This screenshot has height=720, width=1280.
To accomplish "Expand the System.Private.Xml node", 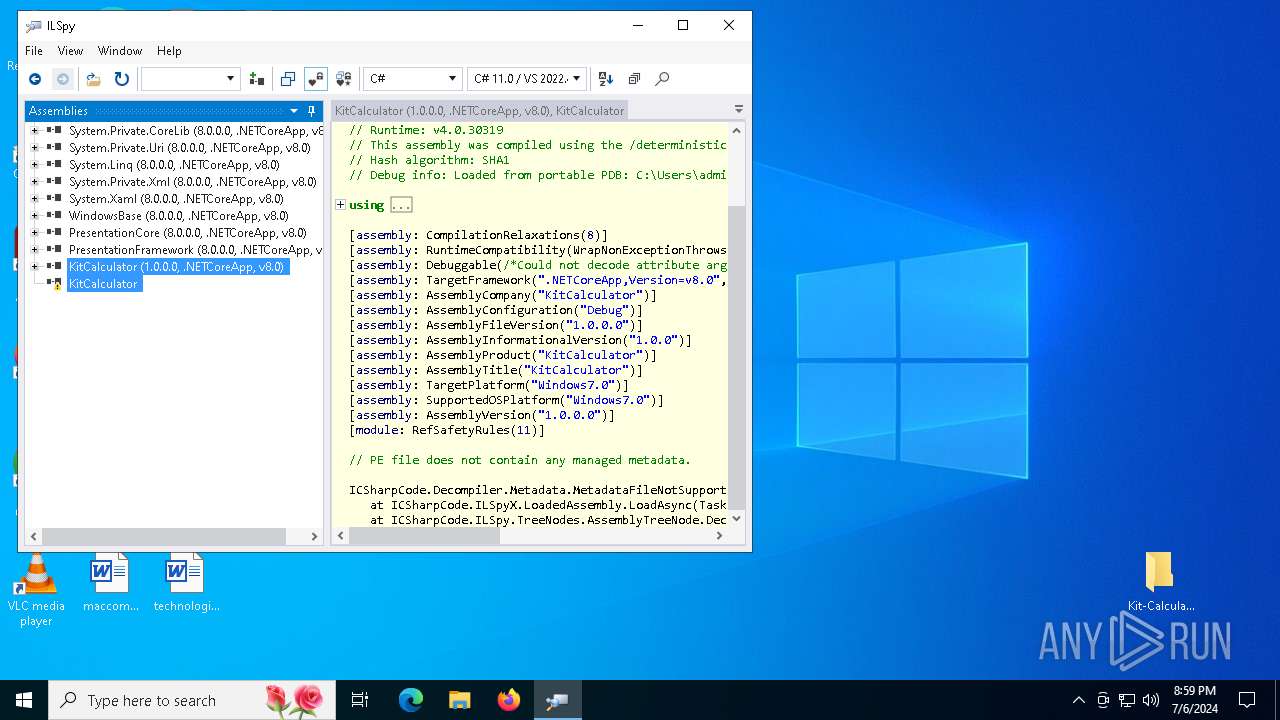I will click(x=35, y=182).
